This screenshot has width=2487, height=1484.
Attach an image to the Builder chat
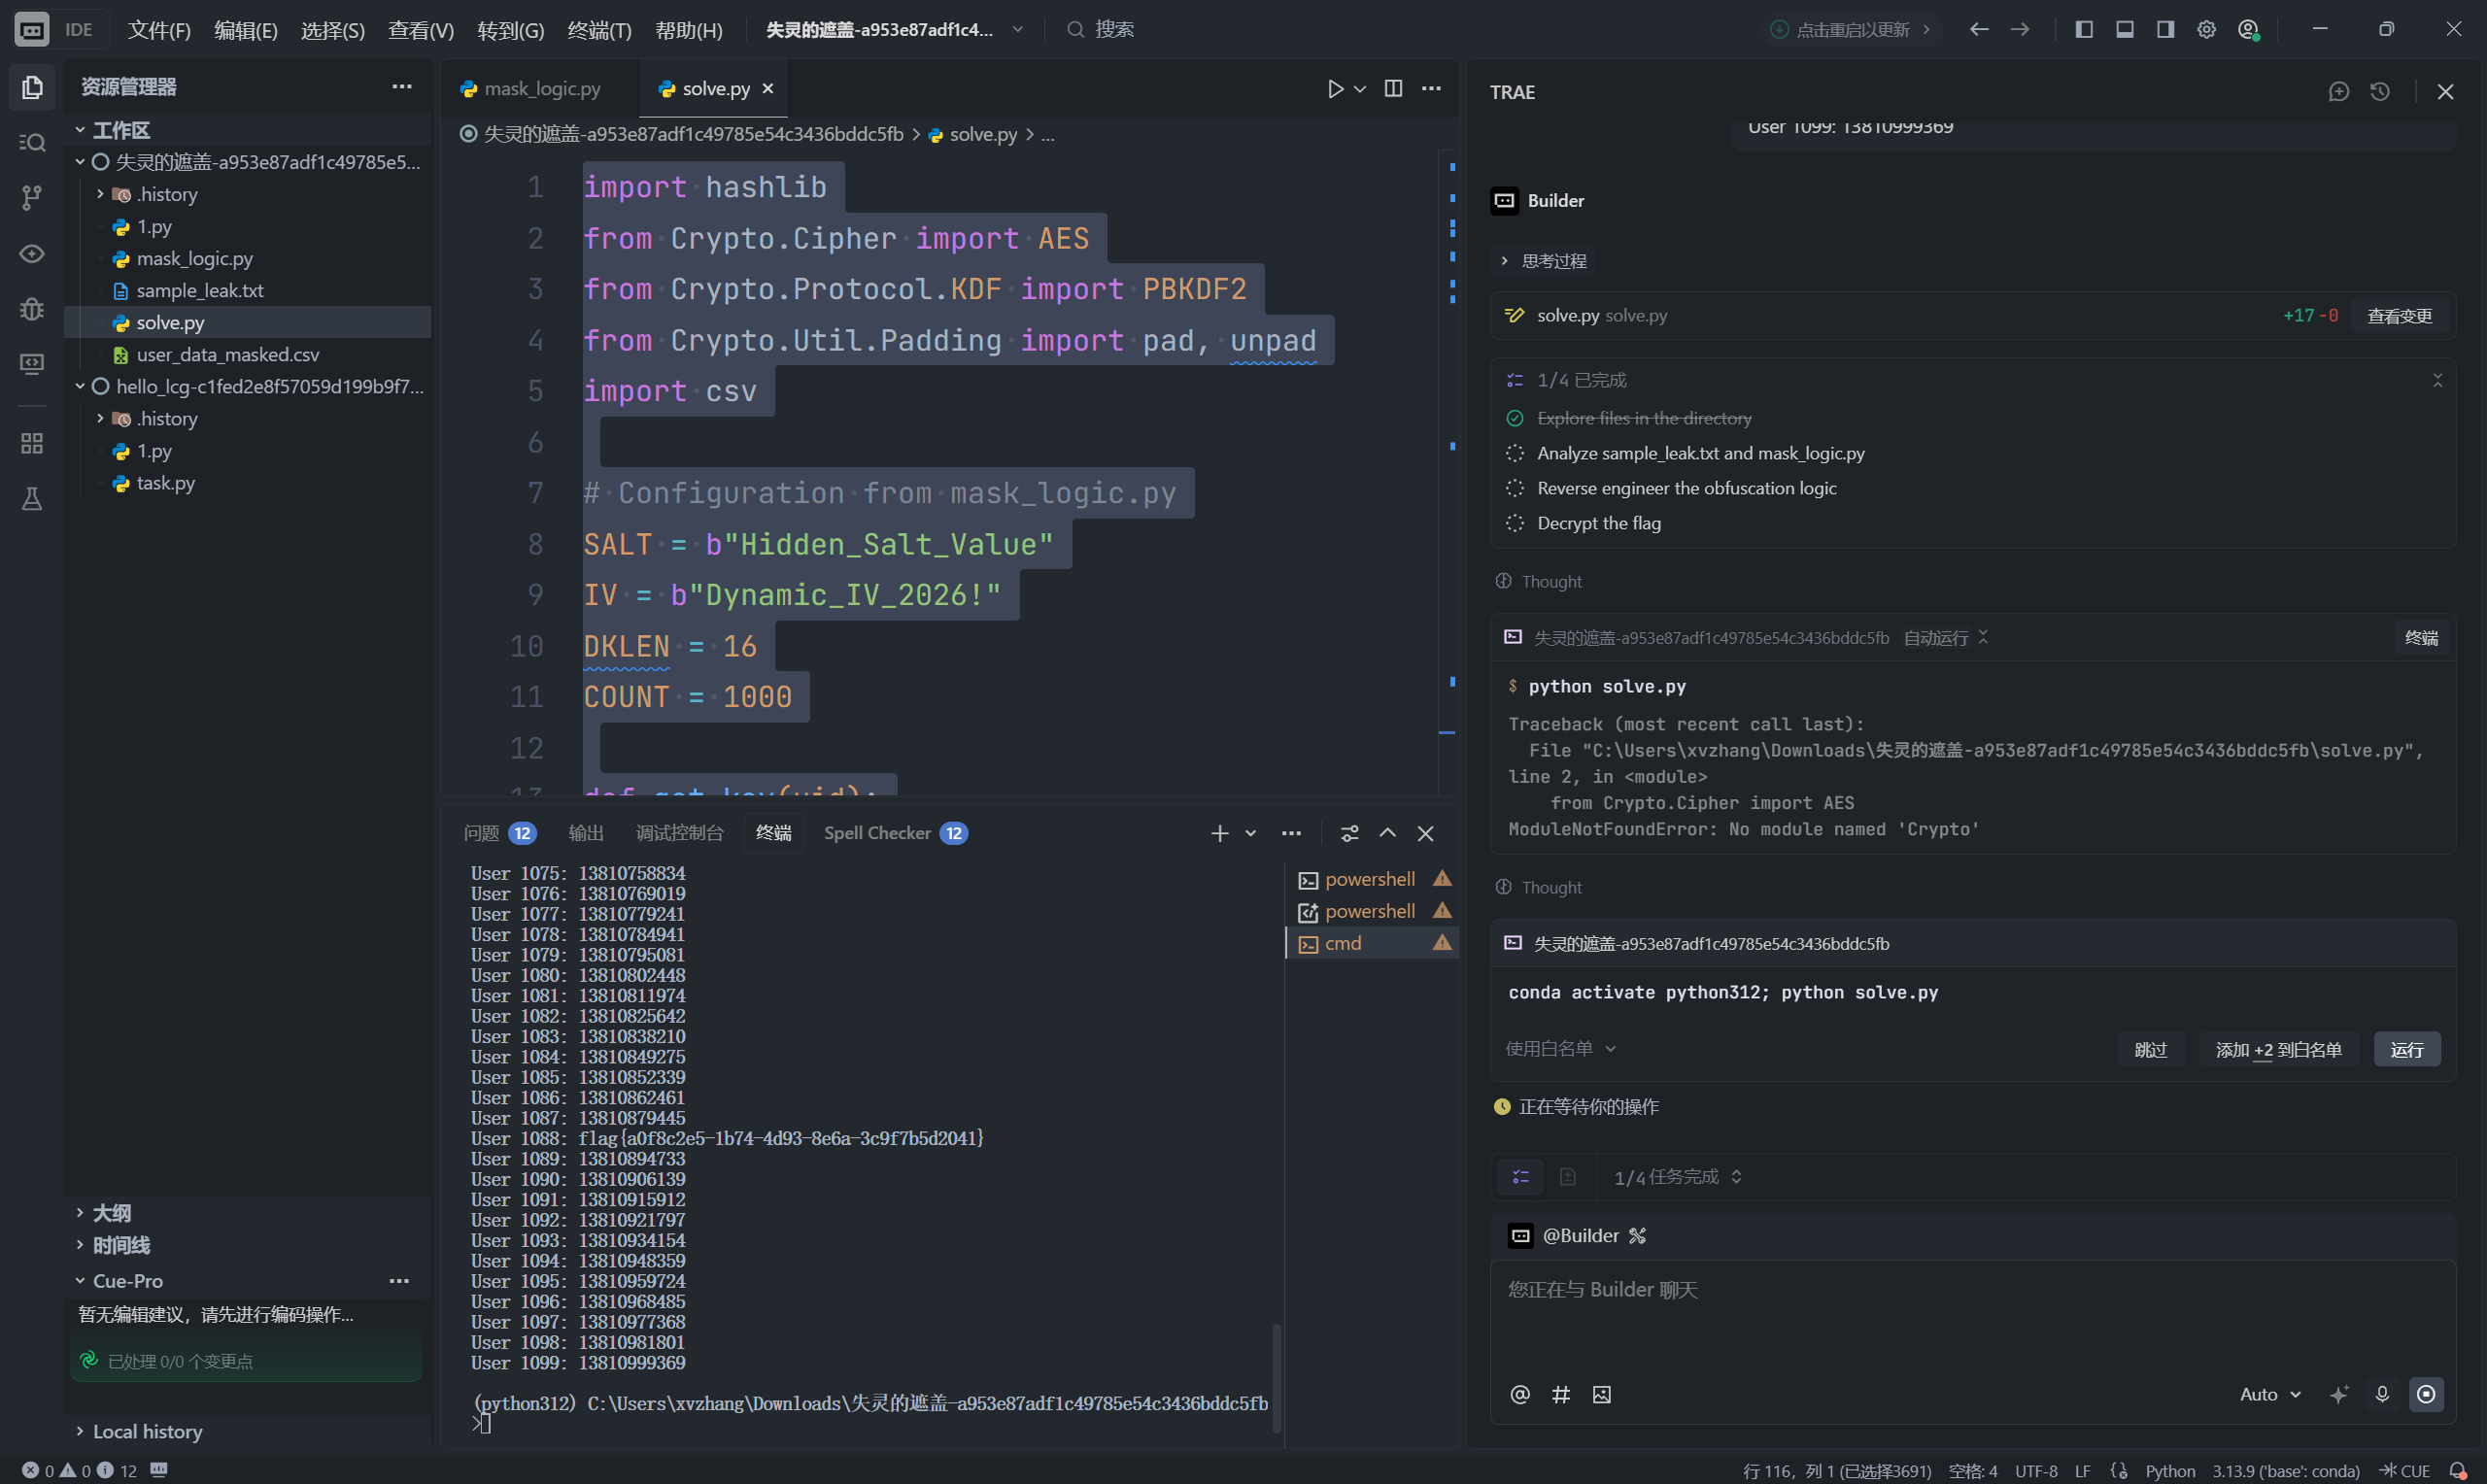(x=1602, y=1394)
